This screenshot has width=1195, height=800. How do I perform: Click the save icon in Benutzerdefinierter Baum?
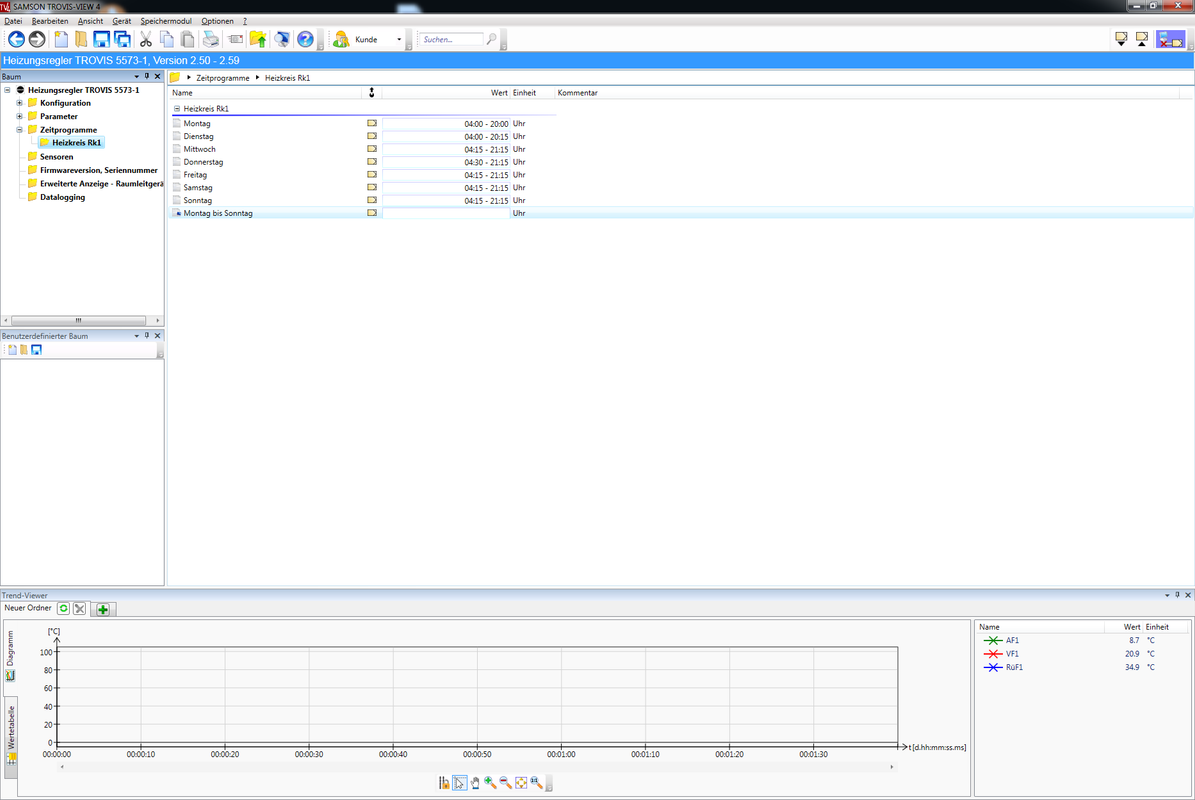point(36,350)
